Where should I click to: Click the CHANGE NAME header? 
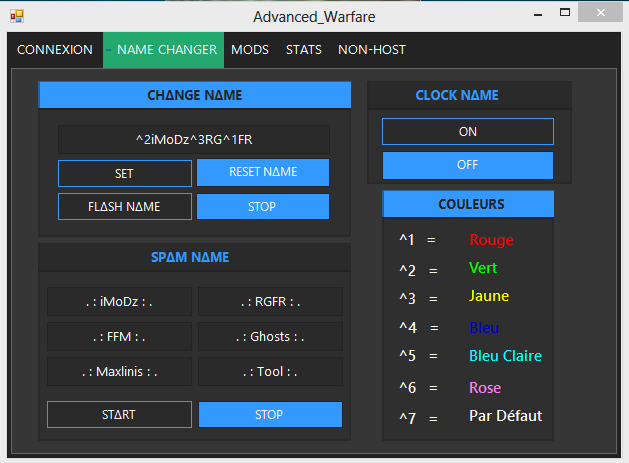click(195, 95)
